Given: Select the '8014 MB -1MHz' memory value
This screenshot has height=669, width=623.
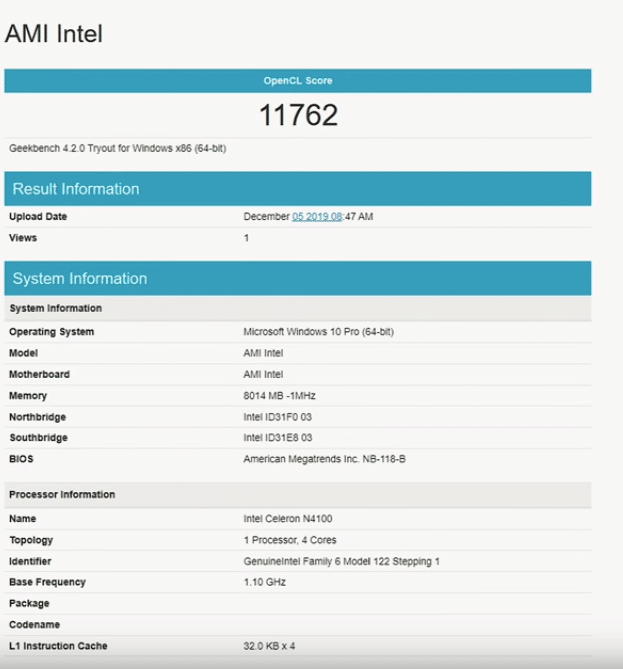Looking at the screenshot, I should coord(279,396).
